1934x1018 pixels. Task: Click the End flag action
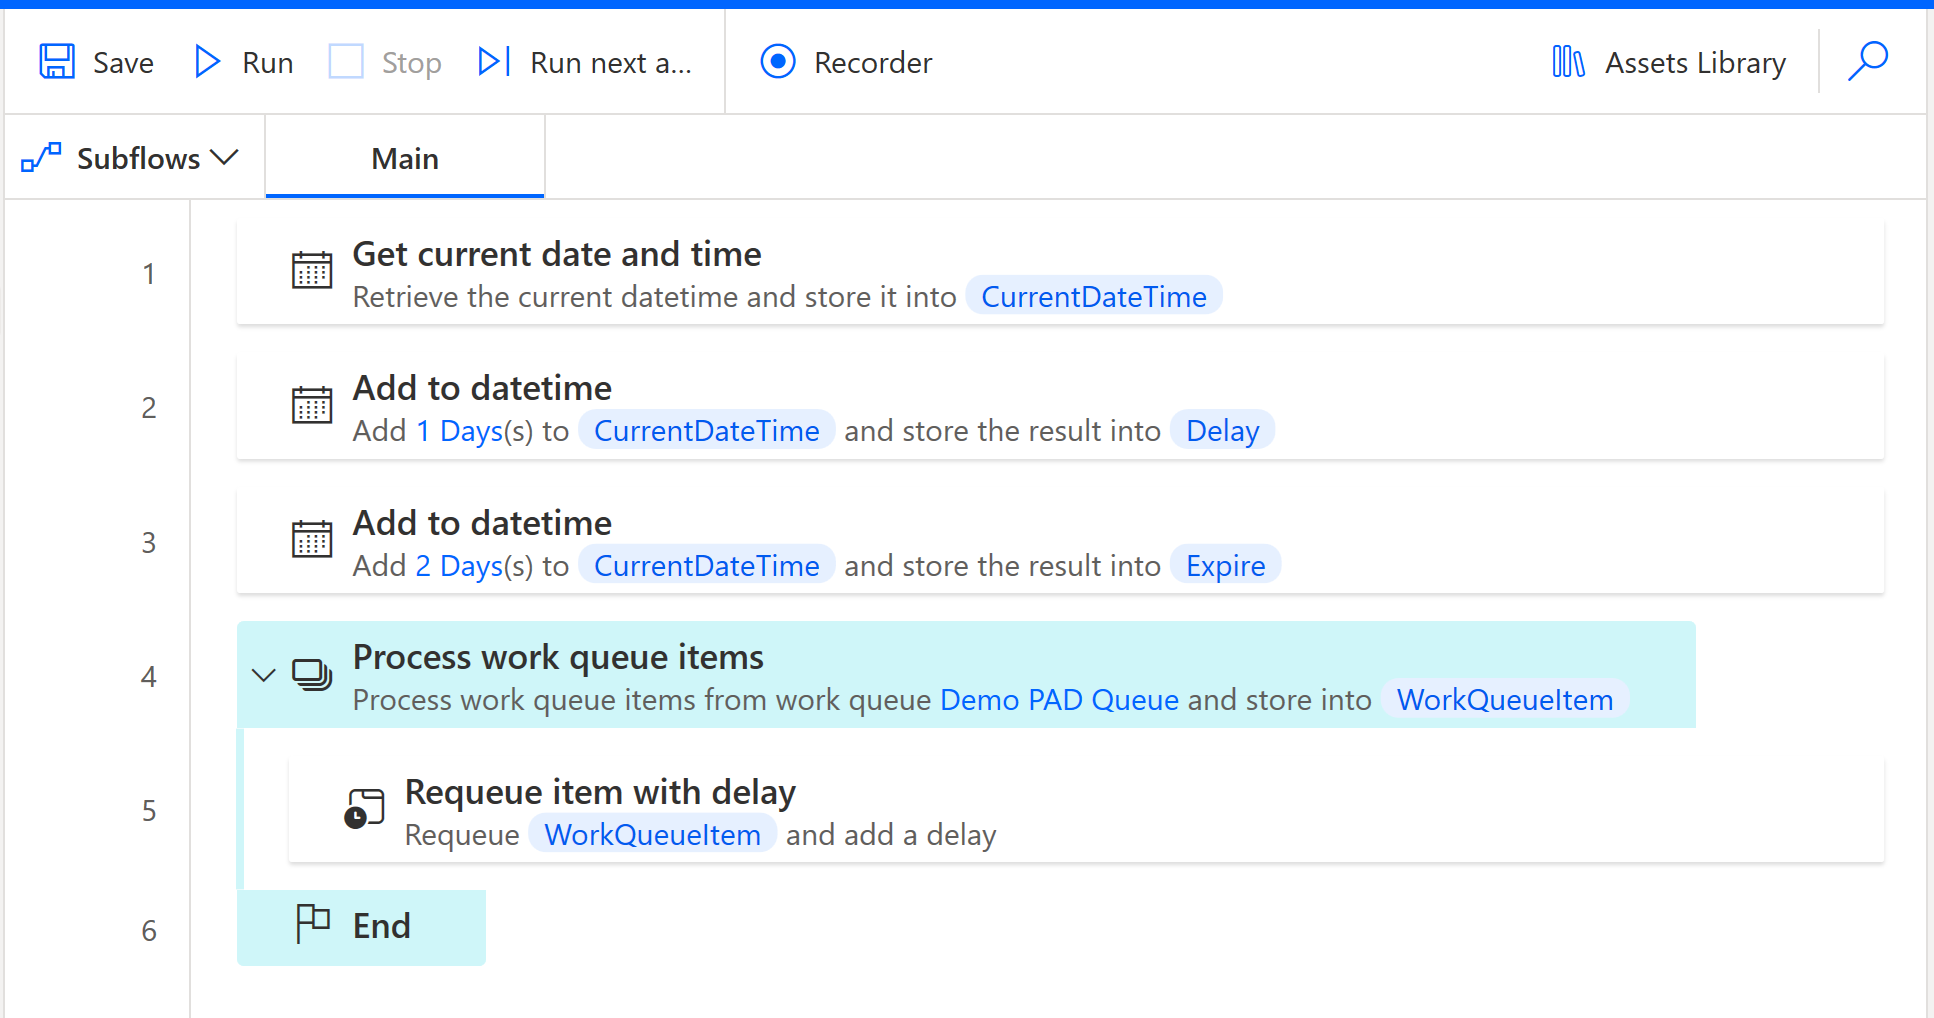360,926
